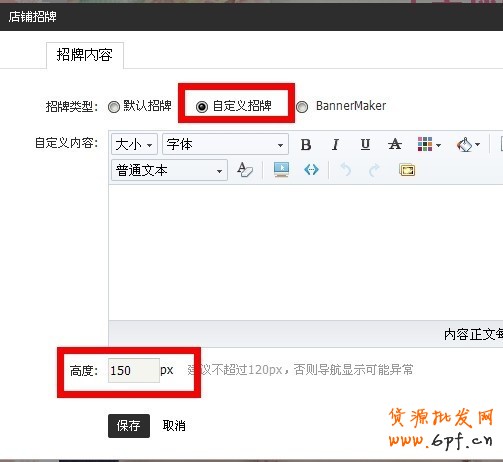Insert image using picture icon
The height and width of the screenshot is (462, 503).
[x=281, y=170]
